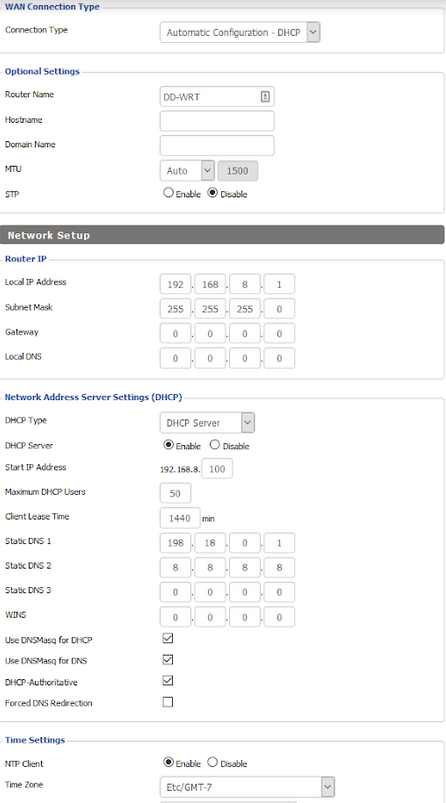The width and height of the screenshot is (446, 803).
Task: Click the Maximum DHCP Users field
Action: [x=175, y=493]
